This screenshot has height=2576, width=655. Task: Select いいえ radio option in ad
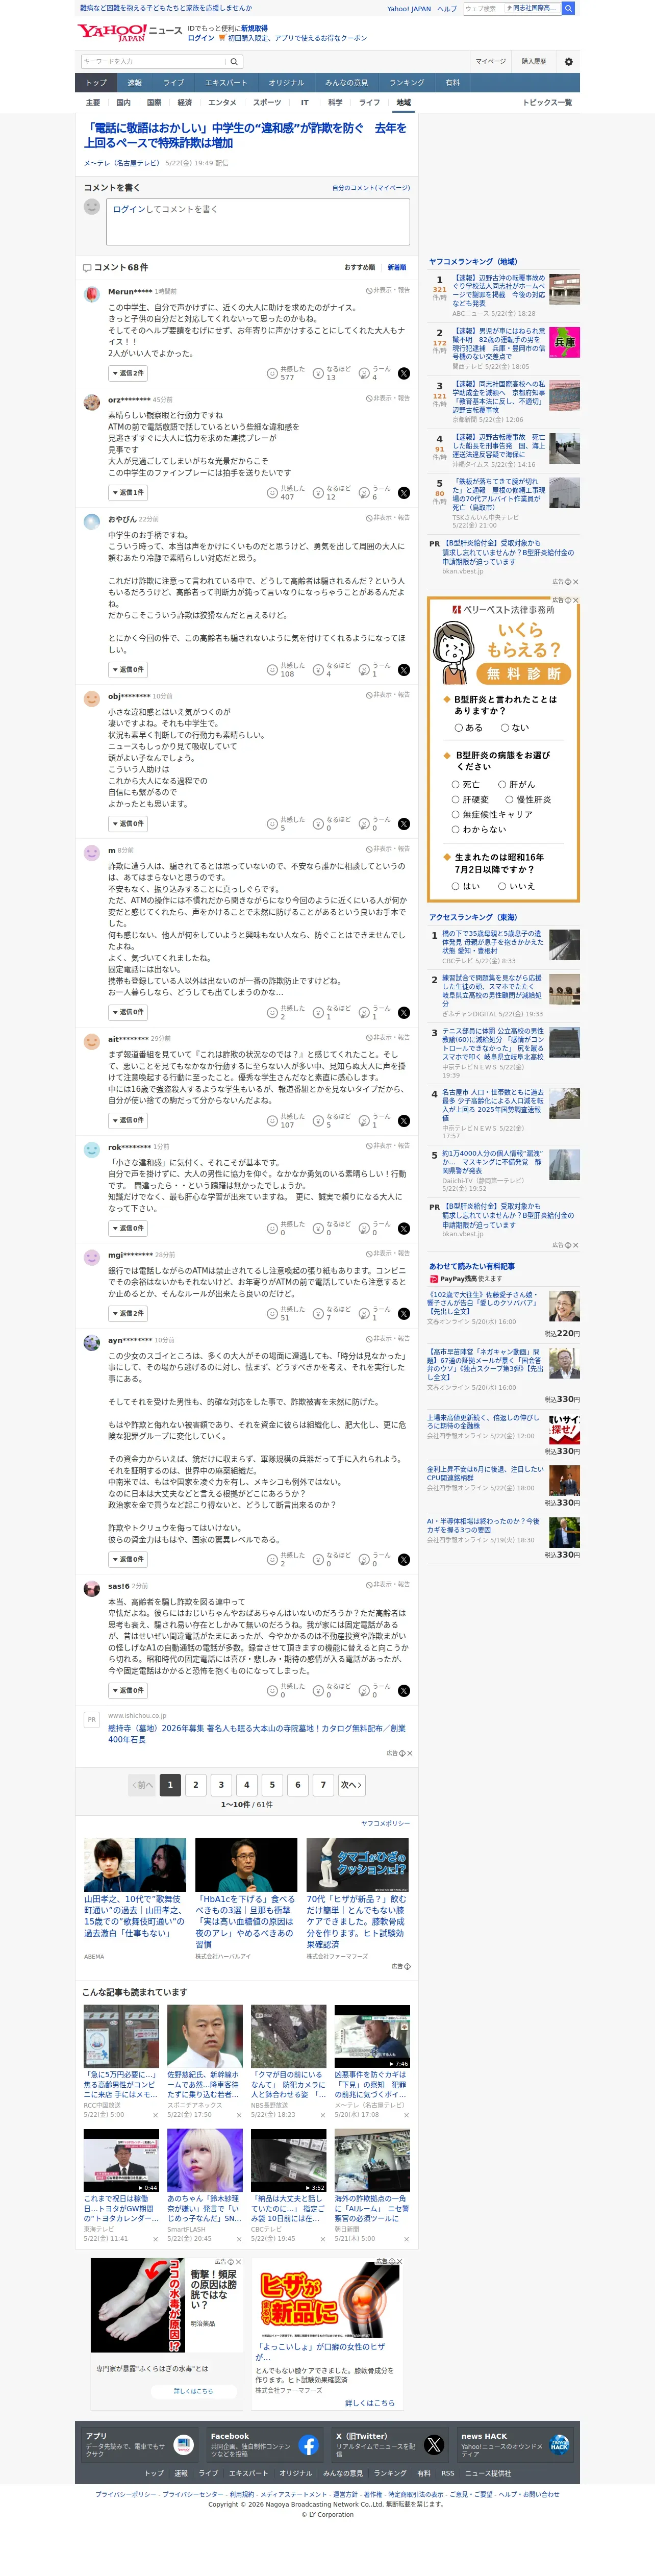coord(502,886)
